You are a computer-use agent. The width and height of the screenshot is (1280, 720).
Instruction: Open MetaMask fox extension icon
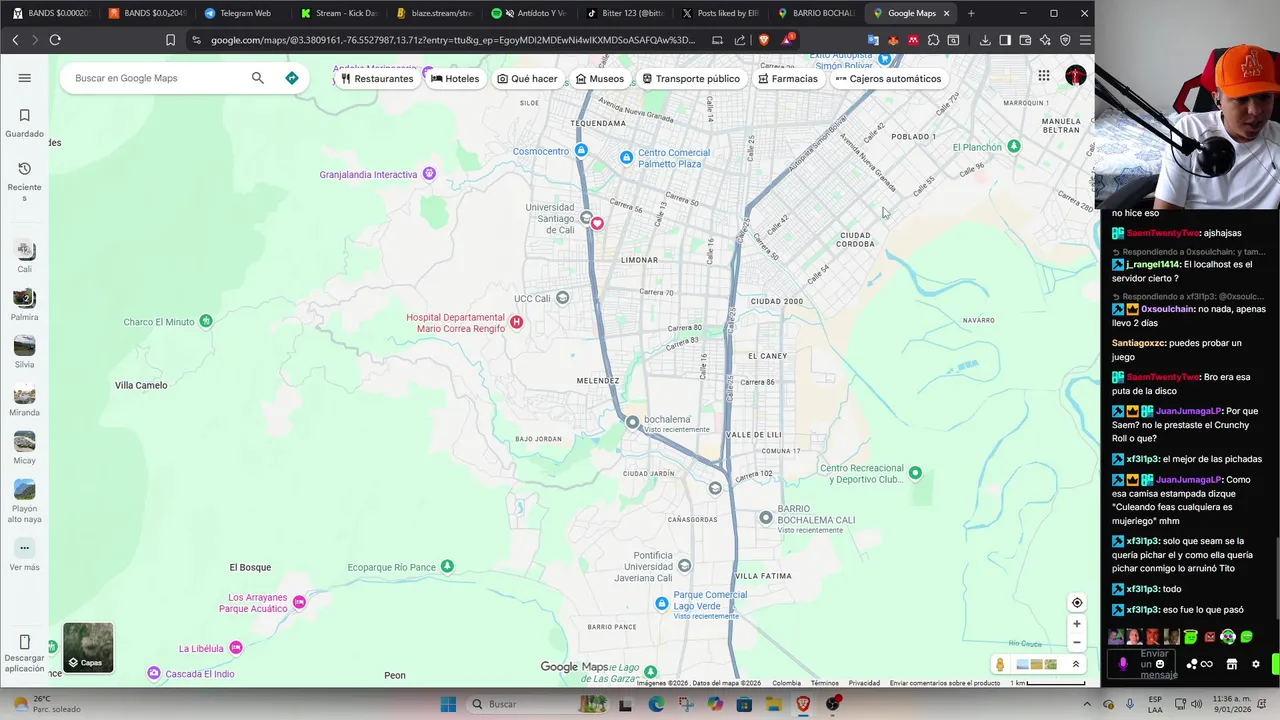coord(893,40)
